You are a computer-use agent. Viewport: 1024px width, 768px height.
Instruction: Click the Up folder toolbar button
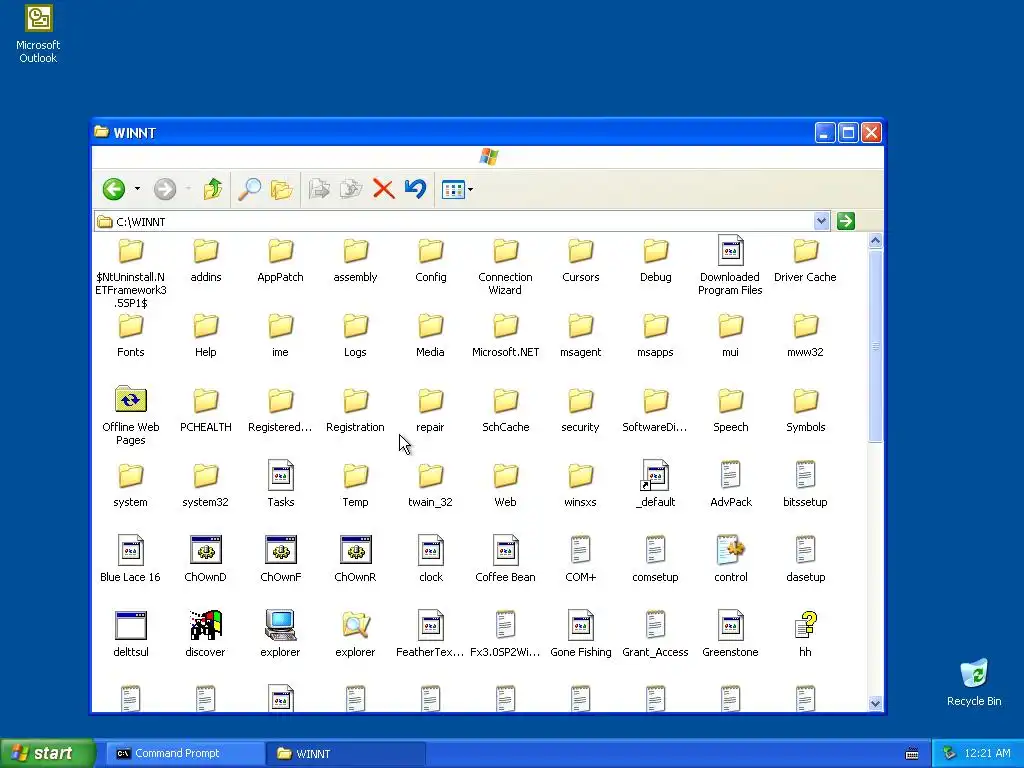point(212,189)
